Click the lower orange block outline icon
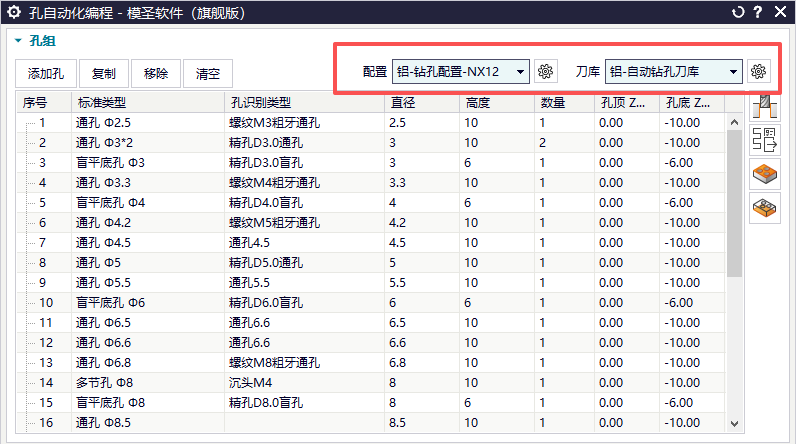796x444 pixels. click(765, 207)
